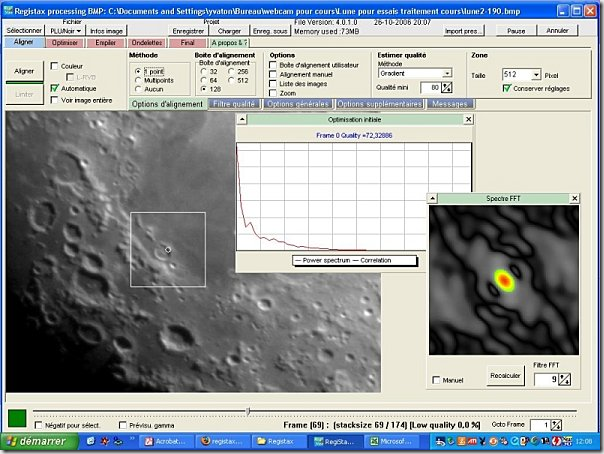The image size is (604, 454).
Task: Expand the quick launch overflow chevron
Action: 132,439
